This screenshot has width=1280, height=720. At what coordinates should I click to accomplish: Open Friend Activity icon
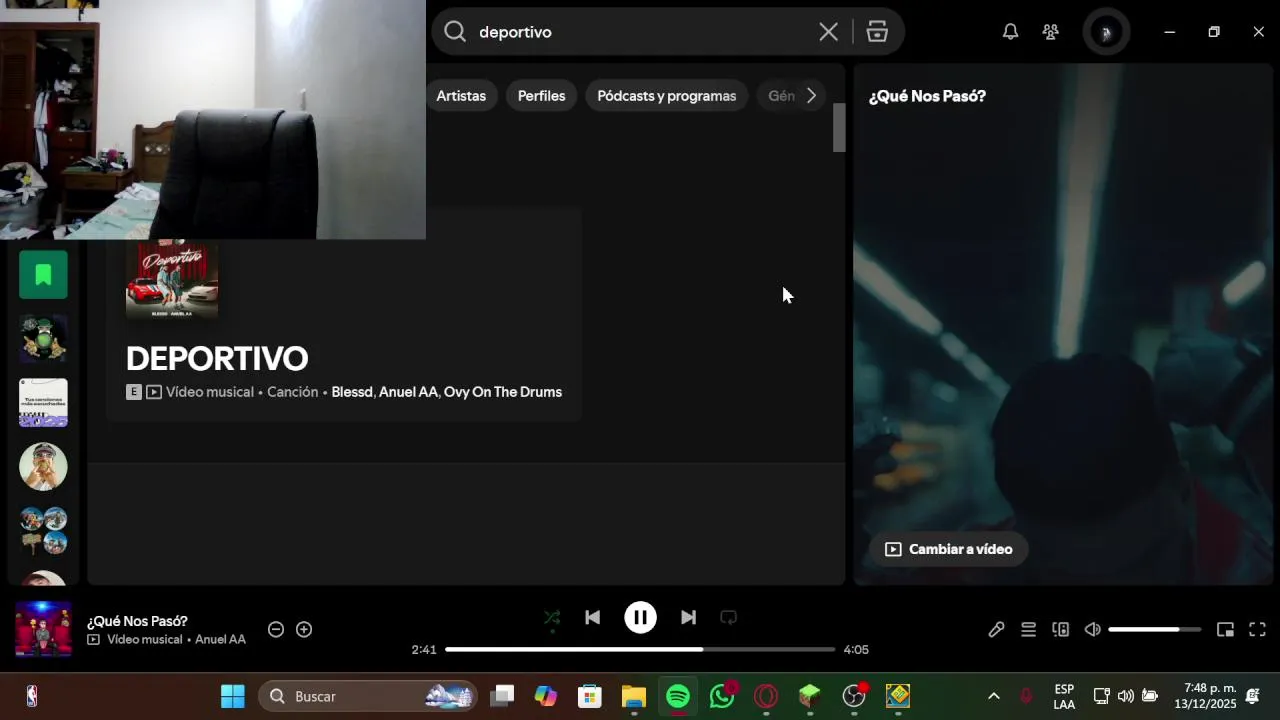coord(1050,32)
